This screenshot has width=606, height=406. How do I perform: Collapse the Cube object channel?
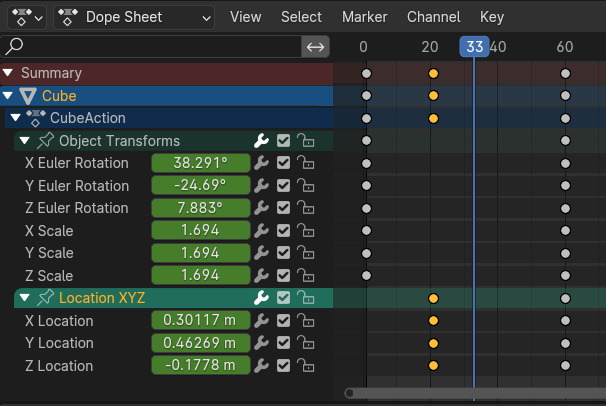point(8,95)
